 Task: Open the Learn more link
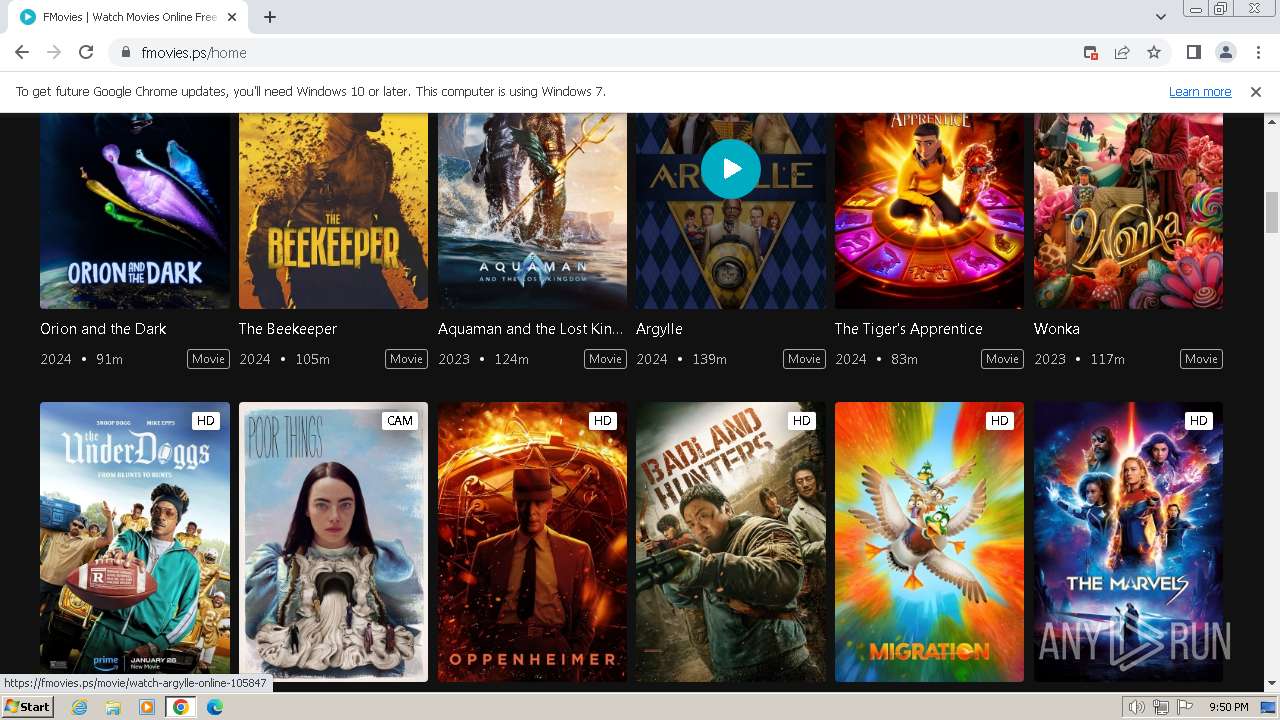pyautogui.click(x=1200, y=92)
